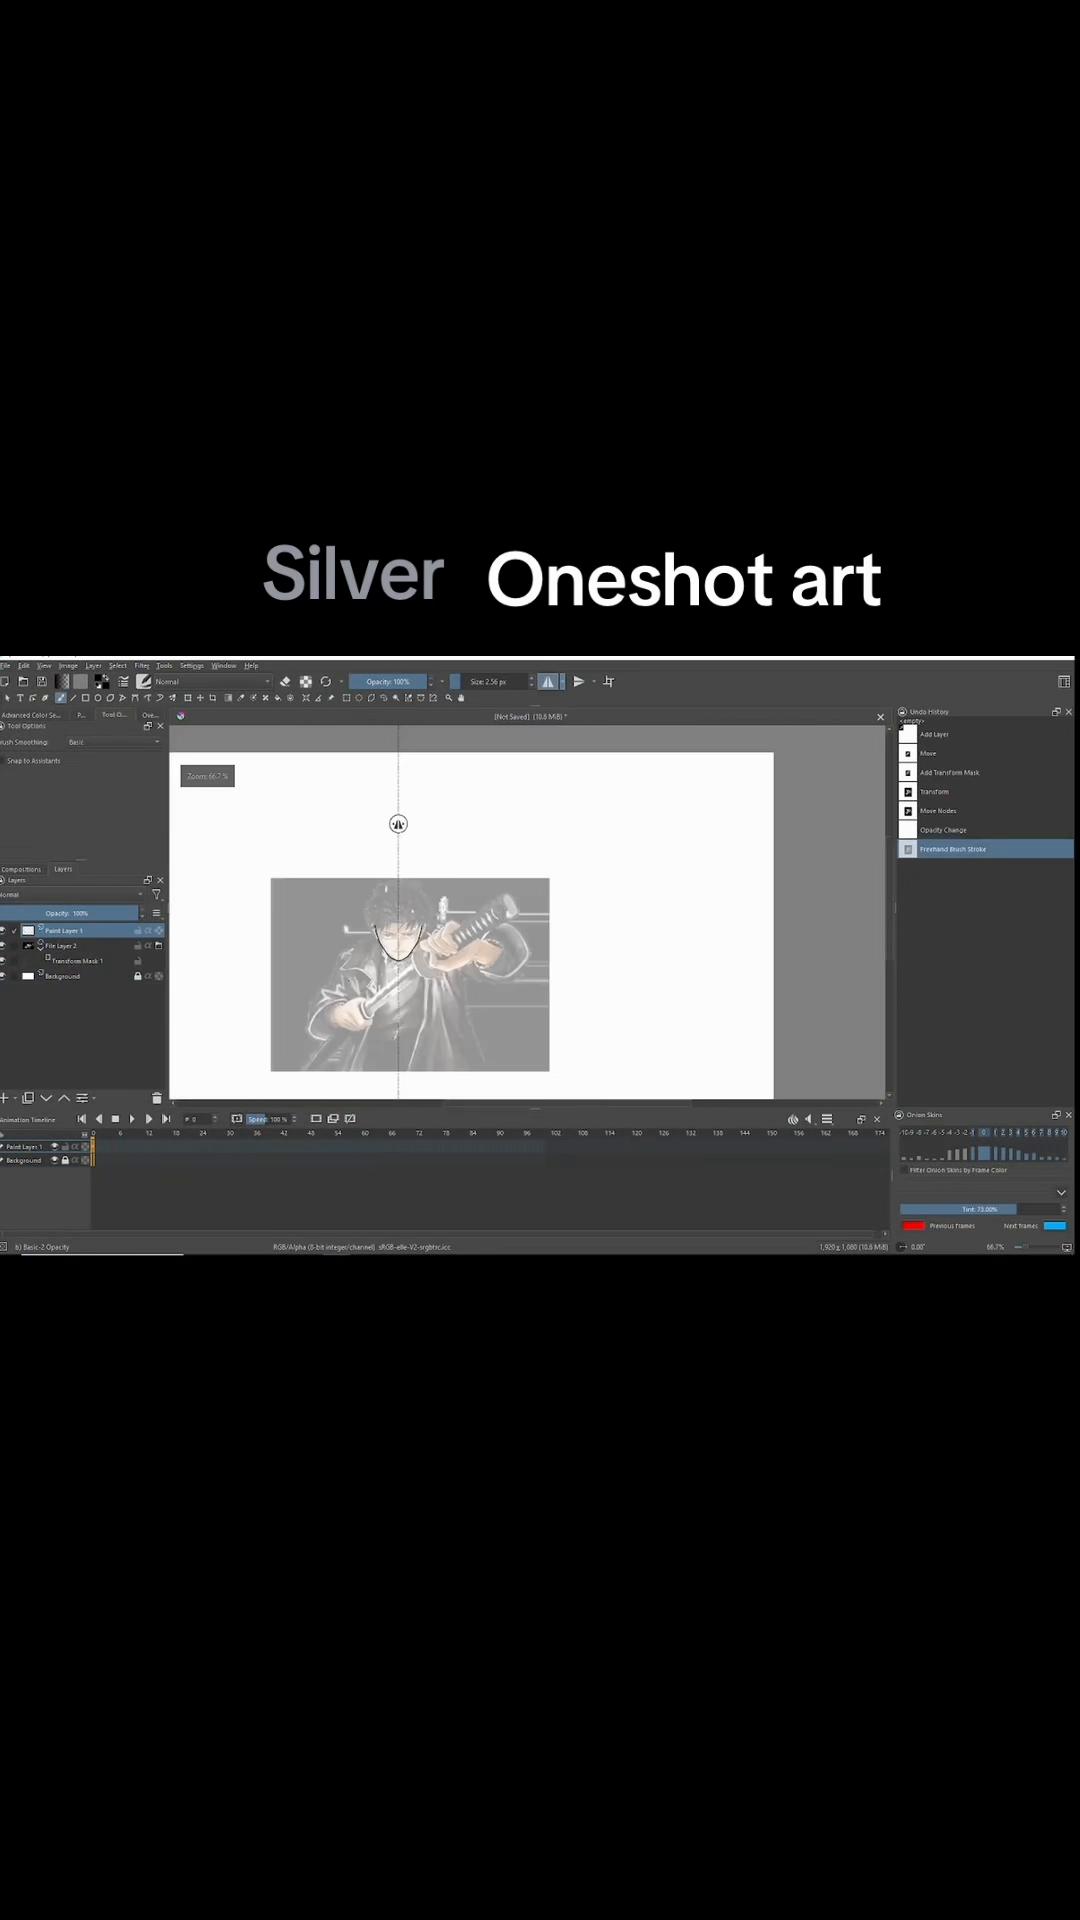This screenshot has width=1080, height=1920.
Task: Select the Pan tool
Action: [461, 698]
